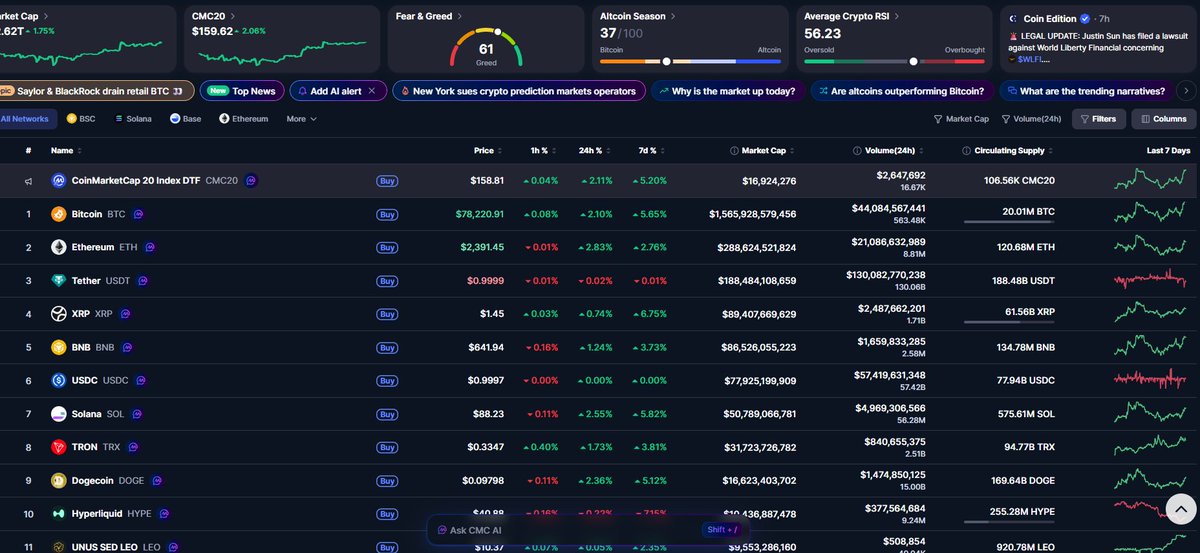This screenshot has height=553, width=1200.
Task: Click the TRON coin logo icon
Action: (x=58, y=447)
